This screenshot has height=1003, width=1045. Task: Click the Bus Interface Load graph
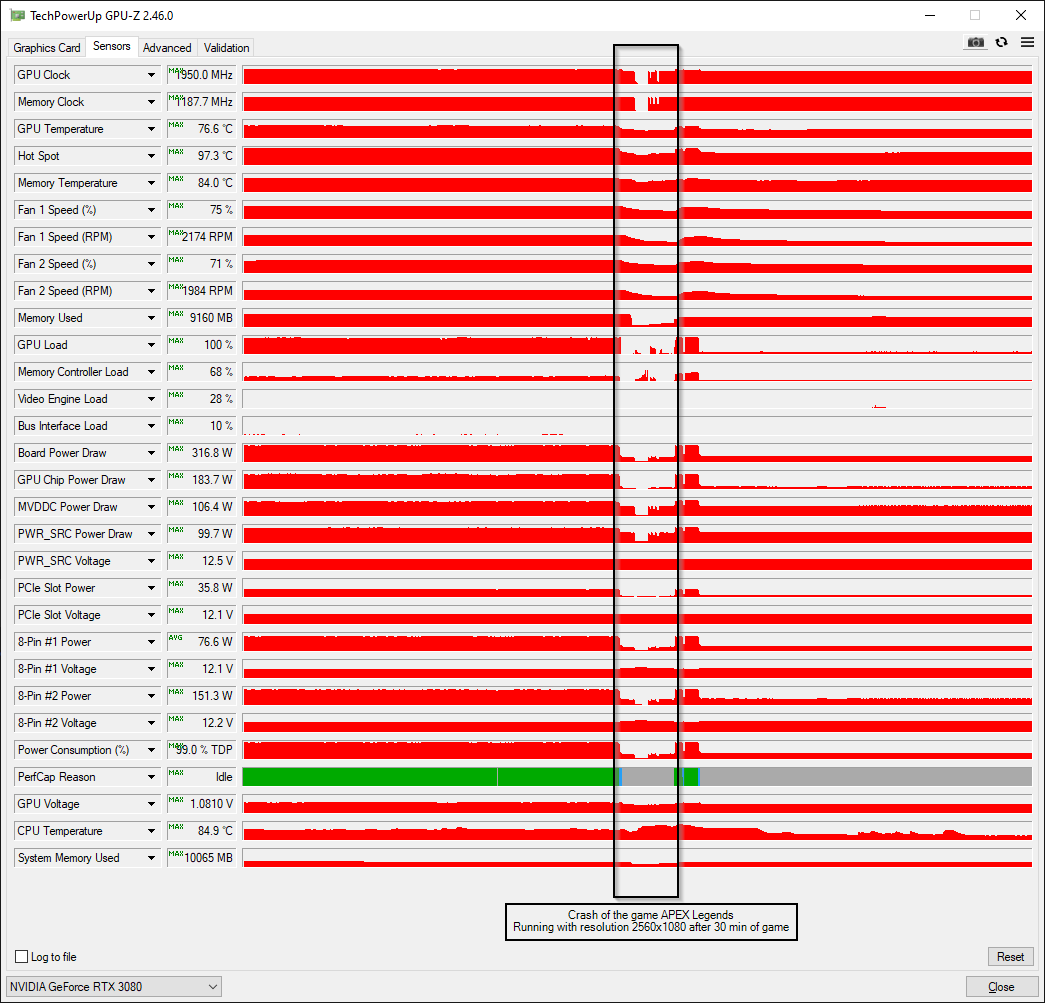pos(637,426)
